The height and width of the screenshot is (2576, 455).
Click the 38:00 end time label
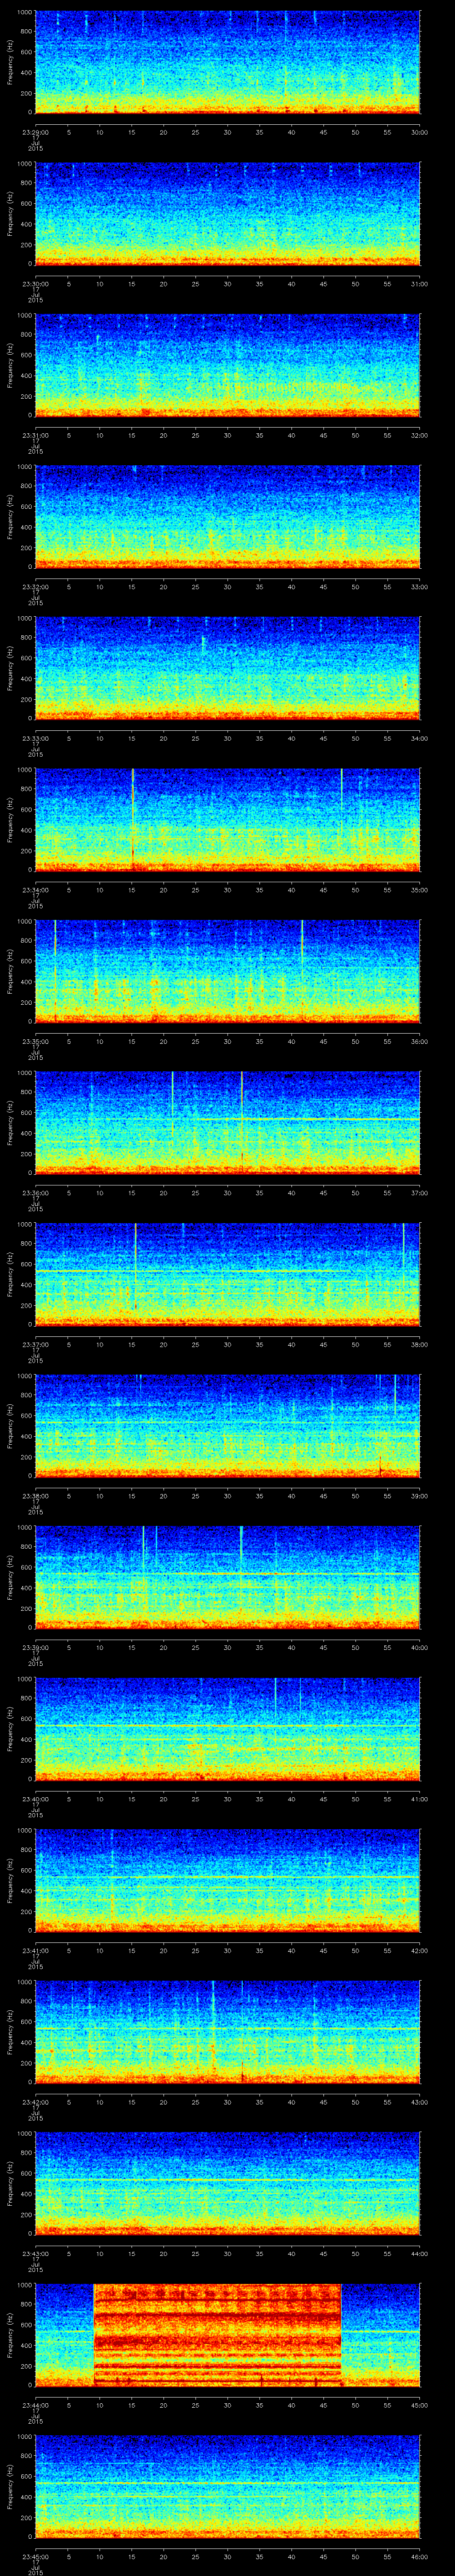(419, 1345)
